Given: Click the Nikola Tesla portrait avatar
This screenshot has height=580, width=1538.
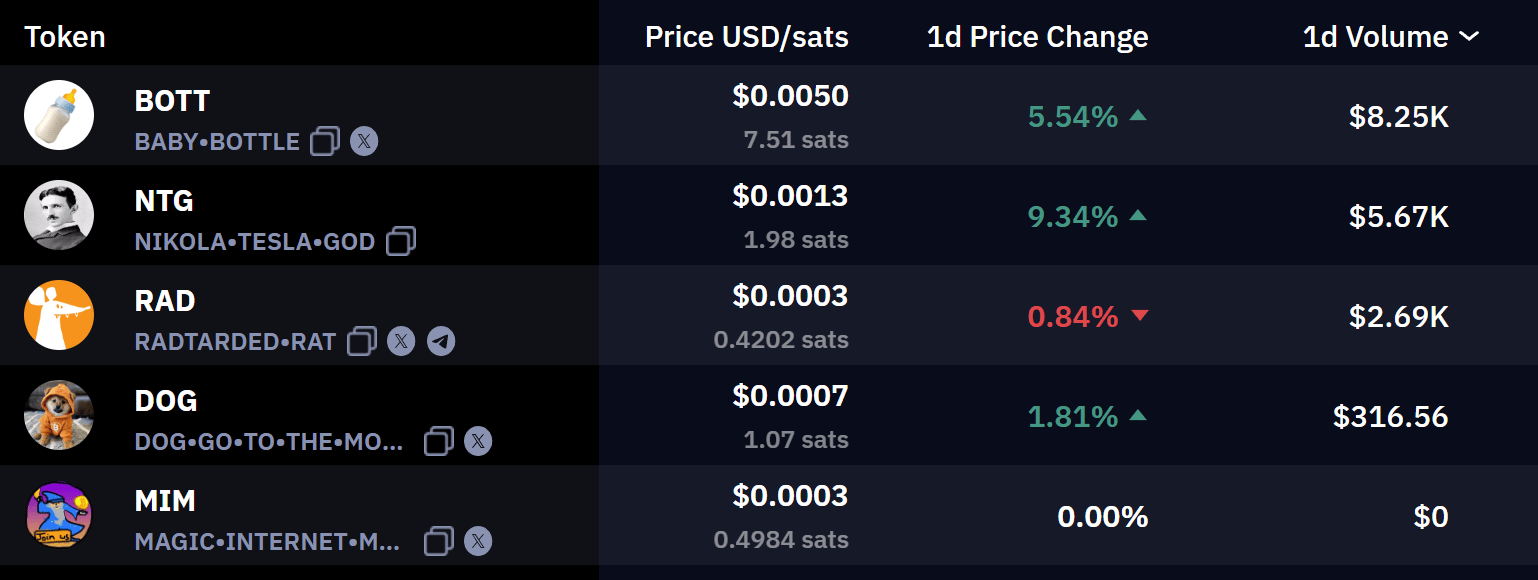Looking at the screenshot, I should pyautogui.click(x=59, y=215).
